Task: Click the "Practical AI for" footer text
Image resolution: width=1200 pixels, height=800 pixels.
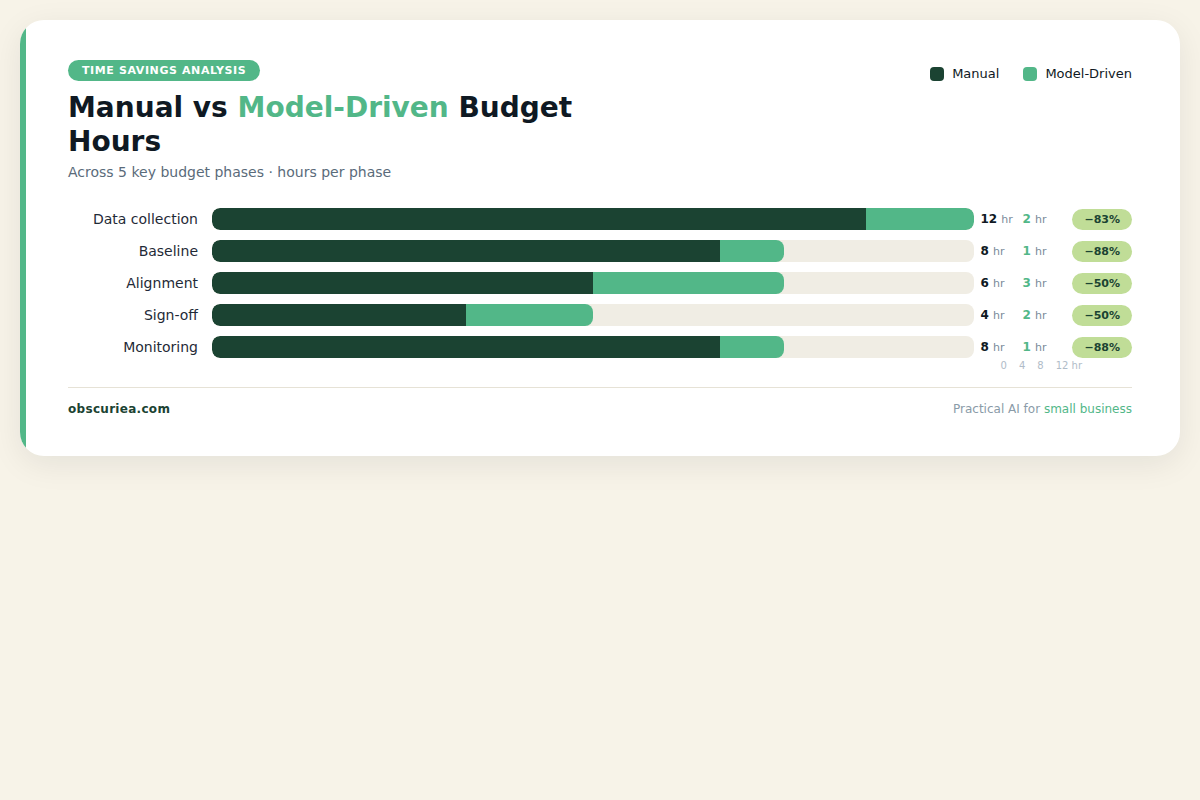Action: pos(996,409)
